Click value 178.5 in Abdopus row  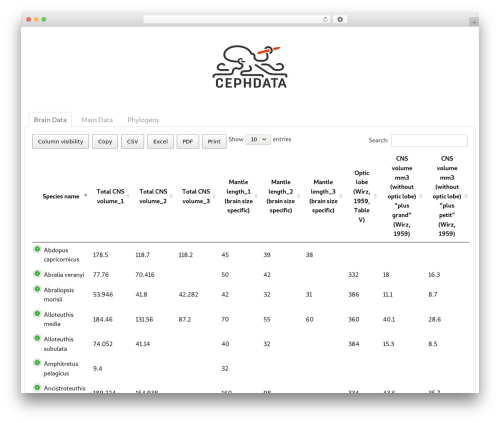[x=100, y=255]
